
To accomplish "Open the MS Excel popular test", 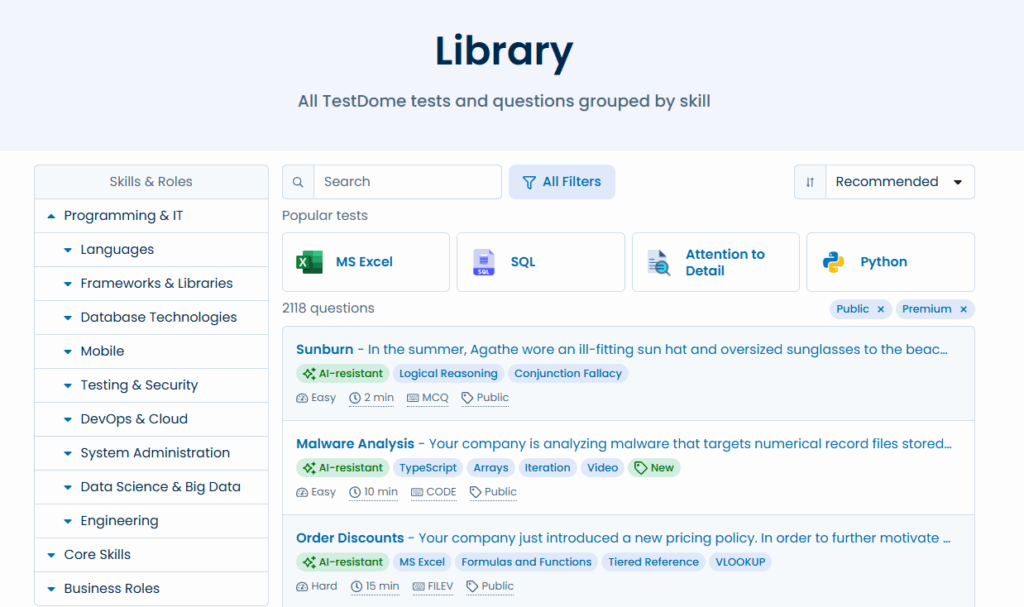I will pyautogui.click(x=366, y=262).
